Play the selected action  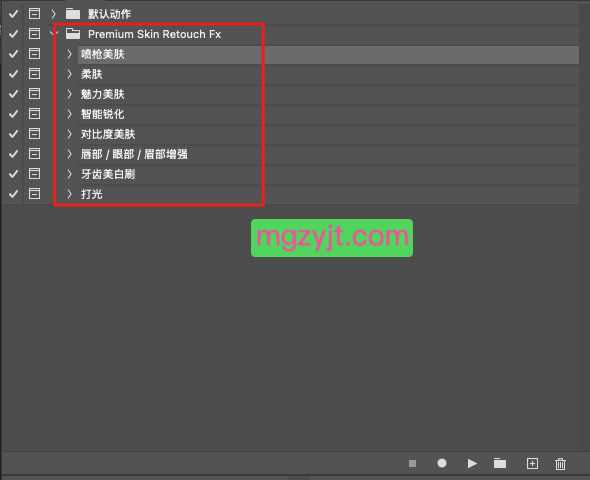472,463
